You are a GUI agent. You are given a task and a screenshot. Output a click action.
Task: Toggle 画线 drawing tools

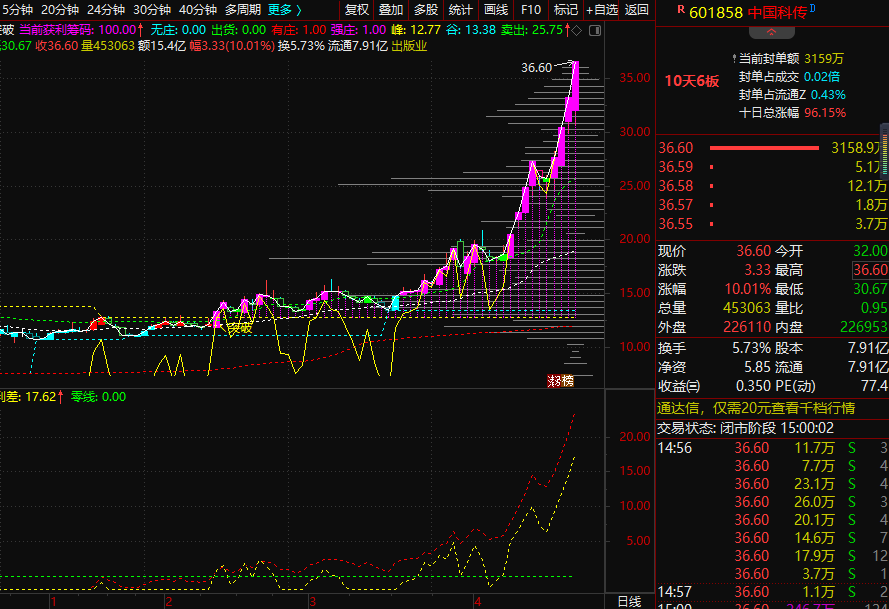click(495, 10)
